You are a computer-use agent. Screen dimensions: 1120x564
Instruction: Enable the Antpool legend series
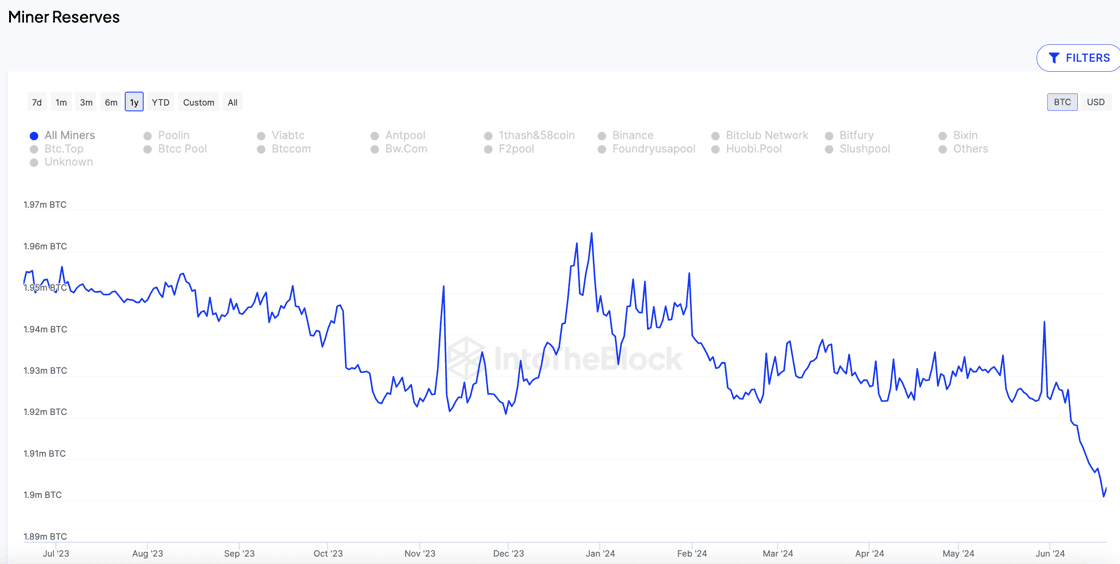click(x=405, y=135)
